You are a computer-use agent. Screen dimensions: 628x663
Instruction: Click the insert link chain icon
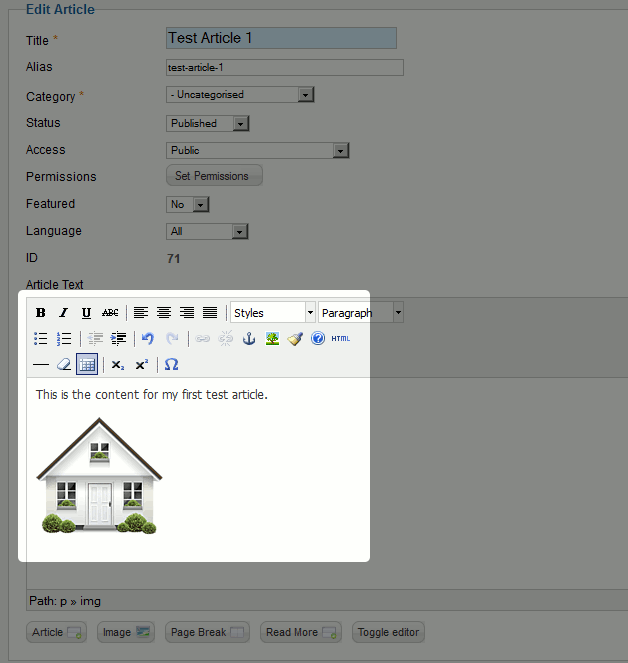click(x=203, y=339)
